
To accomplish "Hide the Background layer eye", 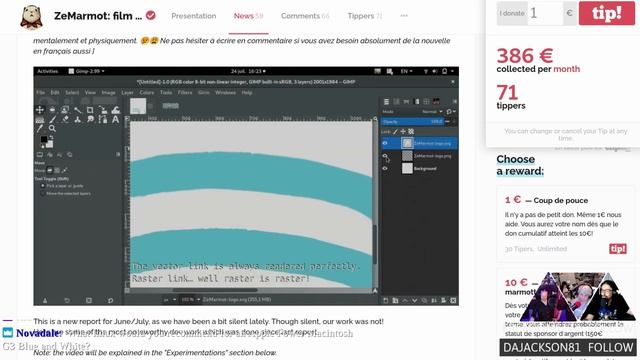I will click(x=384, y=168).
